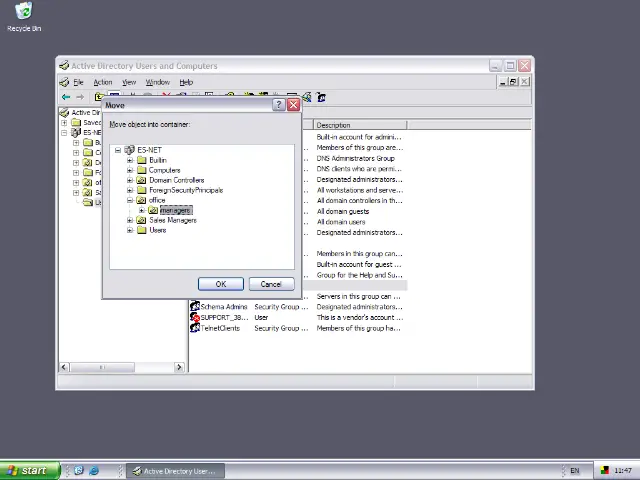
Task: Click the Domain Controllers OU icon in dialog
Action: pyautogui.click(x=141, y=180)
